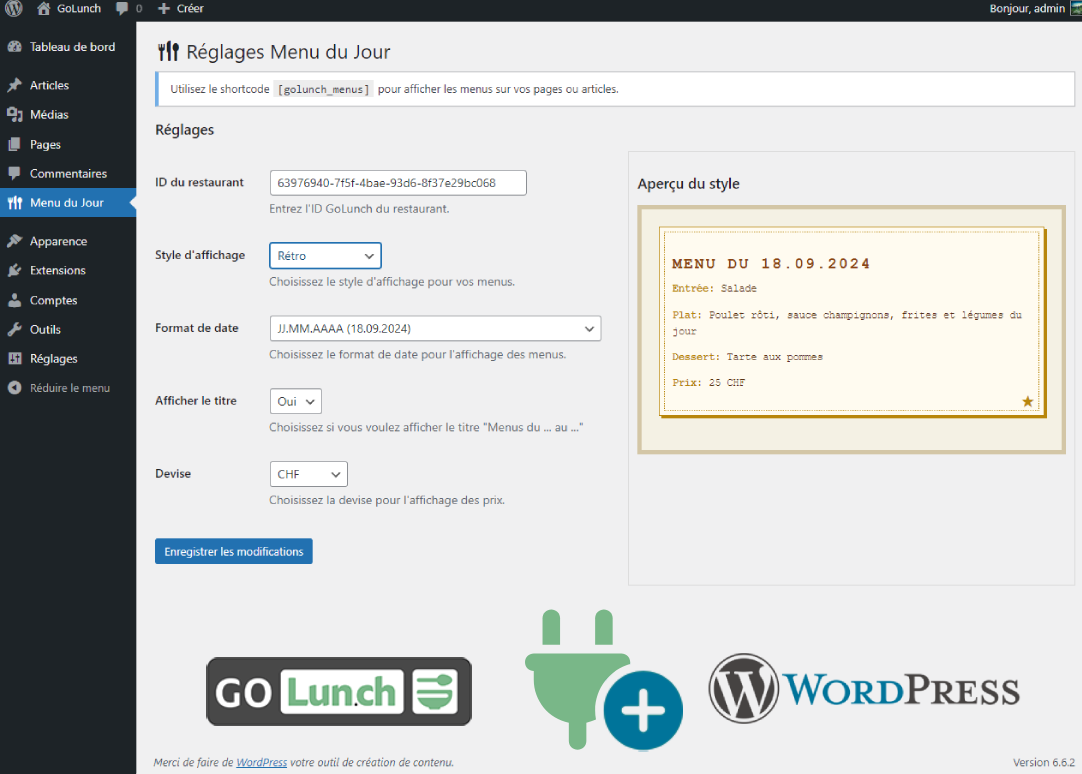Click the Commentaires speech bubble icon
Viewport: 1082px width, 774px height.
coord(14,173)
